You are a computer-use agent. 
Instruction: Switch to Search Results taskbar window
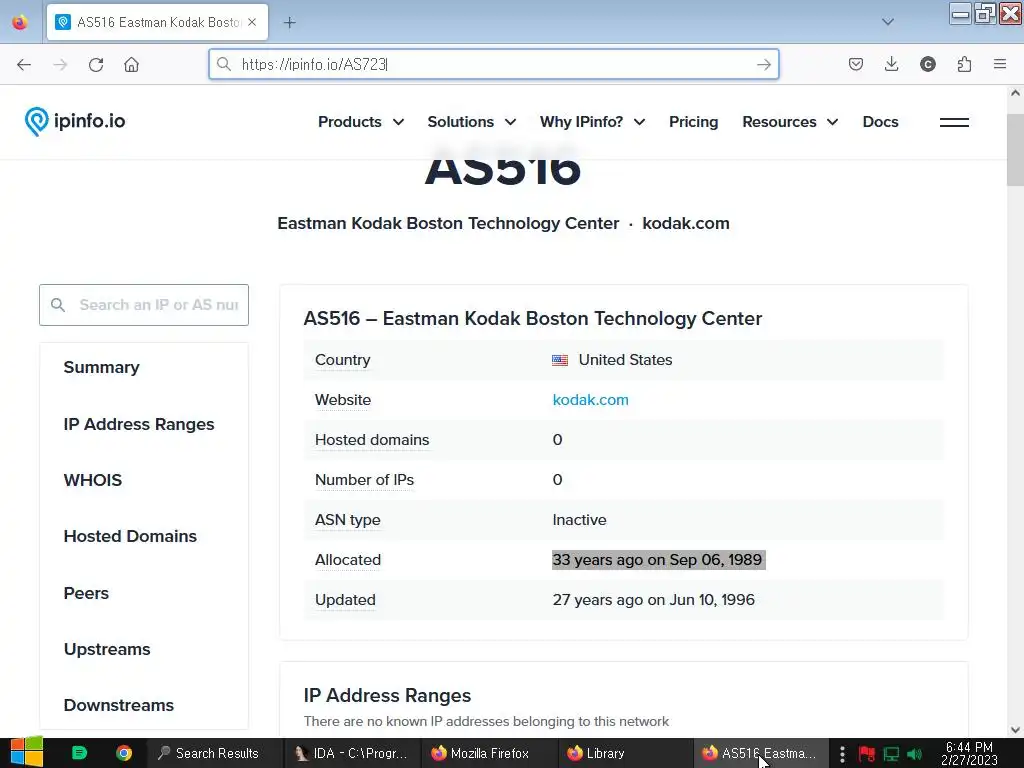[214, 753]
